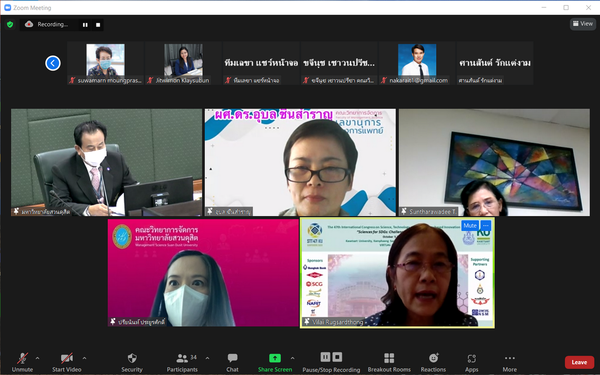Open share options arrow next to Share Screen
This screenshot has width=600, height=375.
293,358
